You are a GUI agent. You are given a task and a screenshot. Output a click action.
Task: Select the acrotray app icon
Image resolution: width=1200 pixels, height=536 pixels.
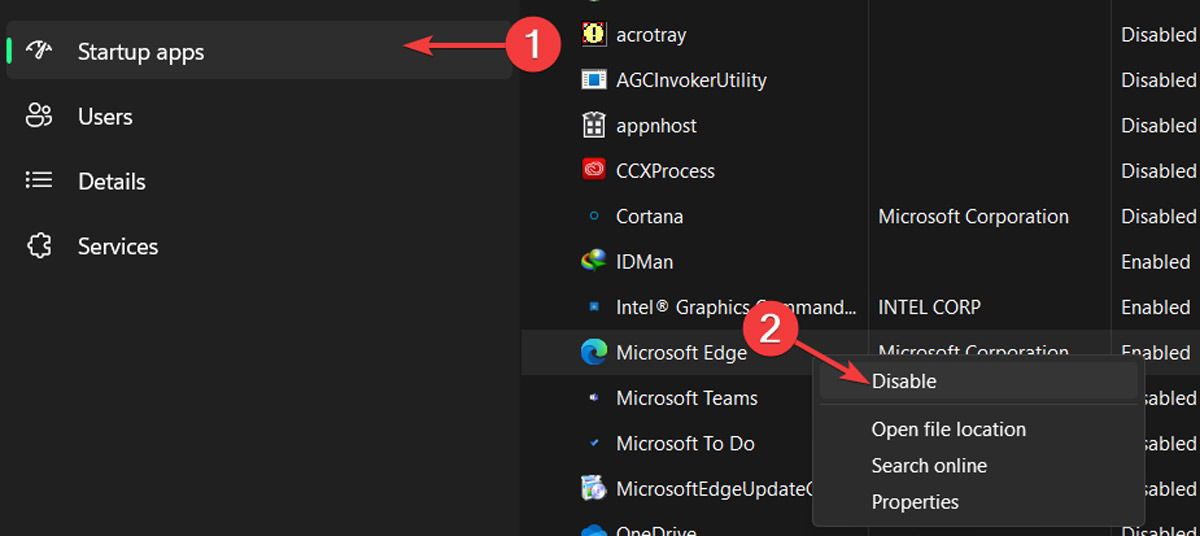[x=594, y=34]
